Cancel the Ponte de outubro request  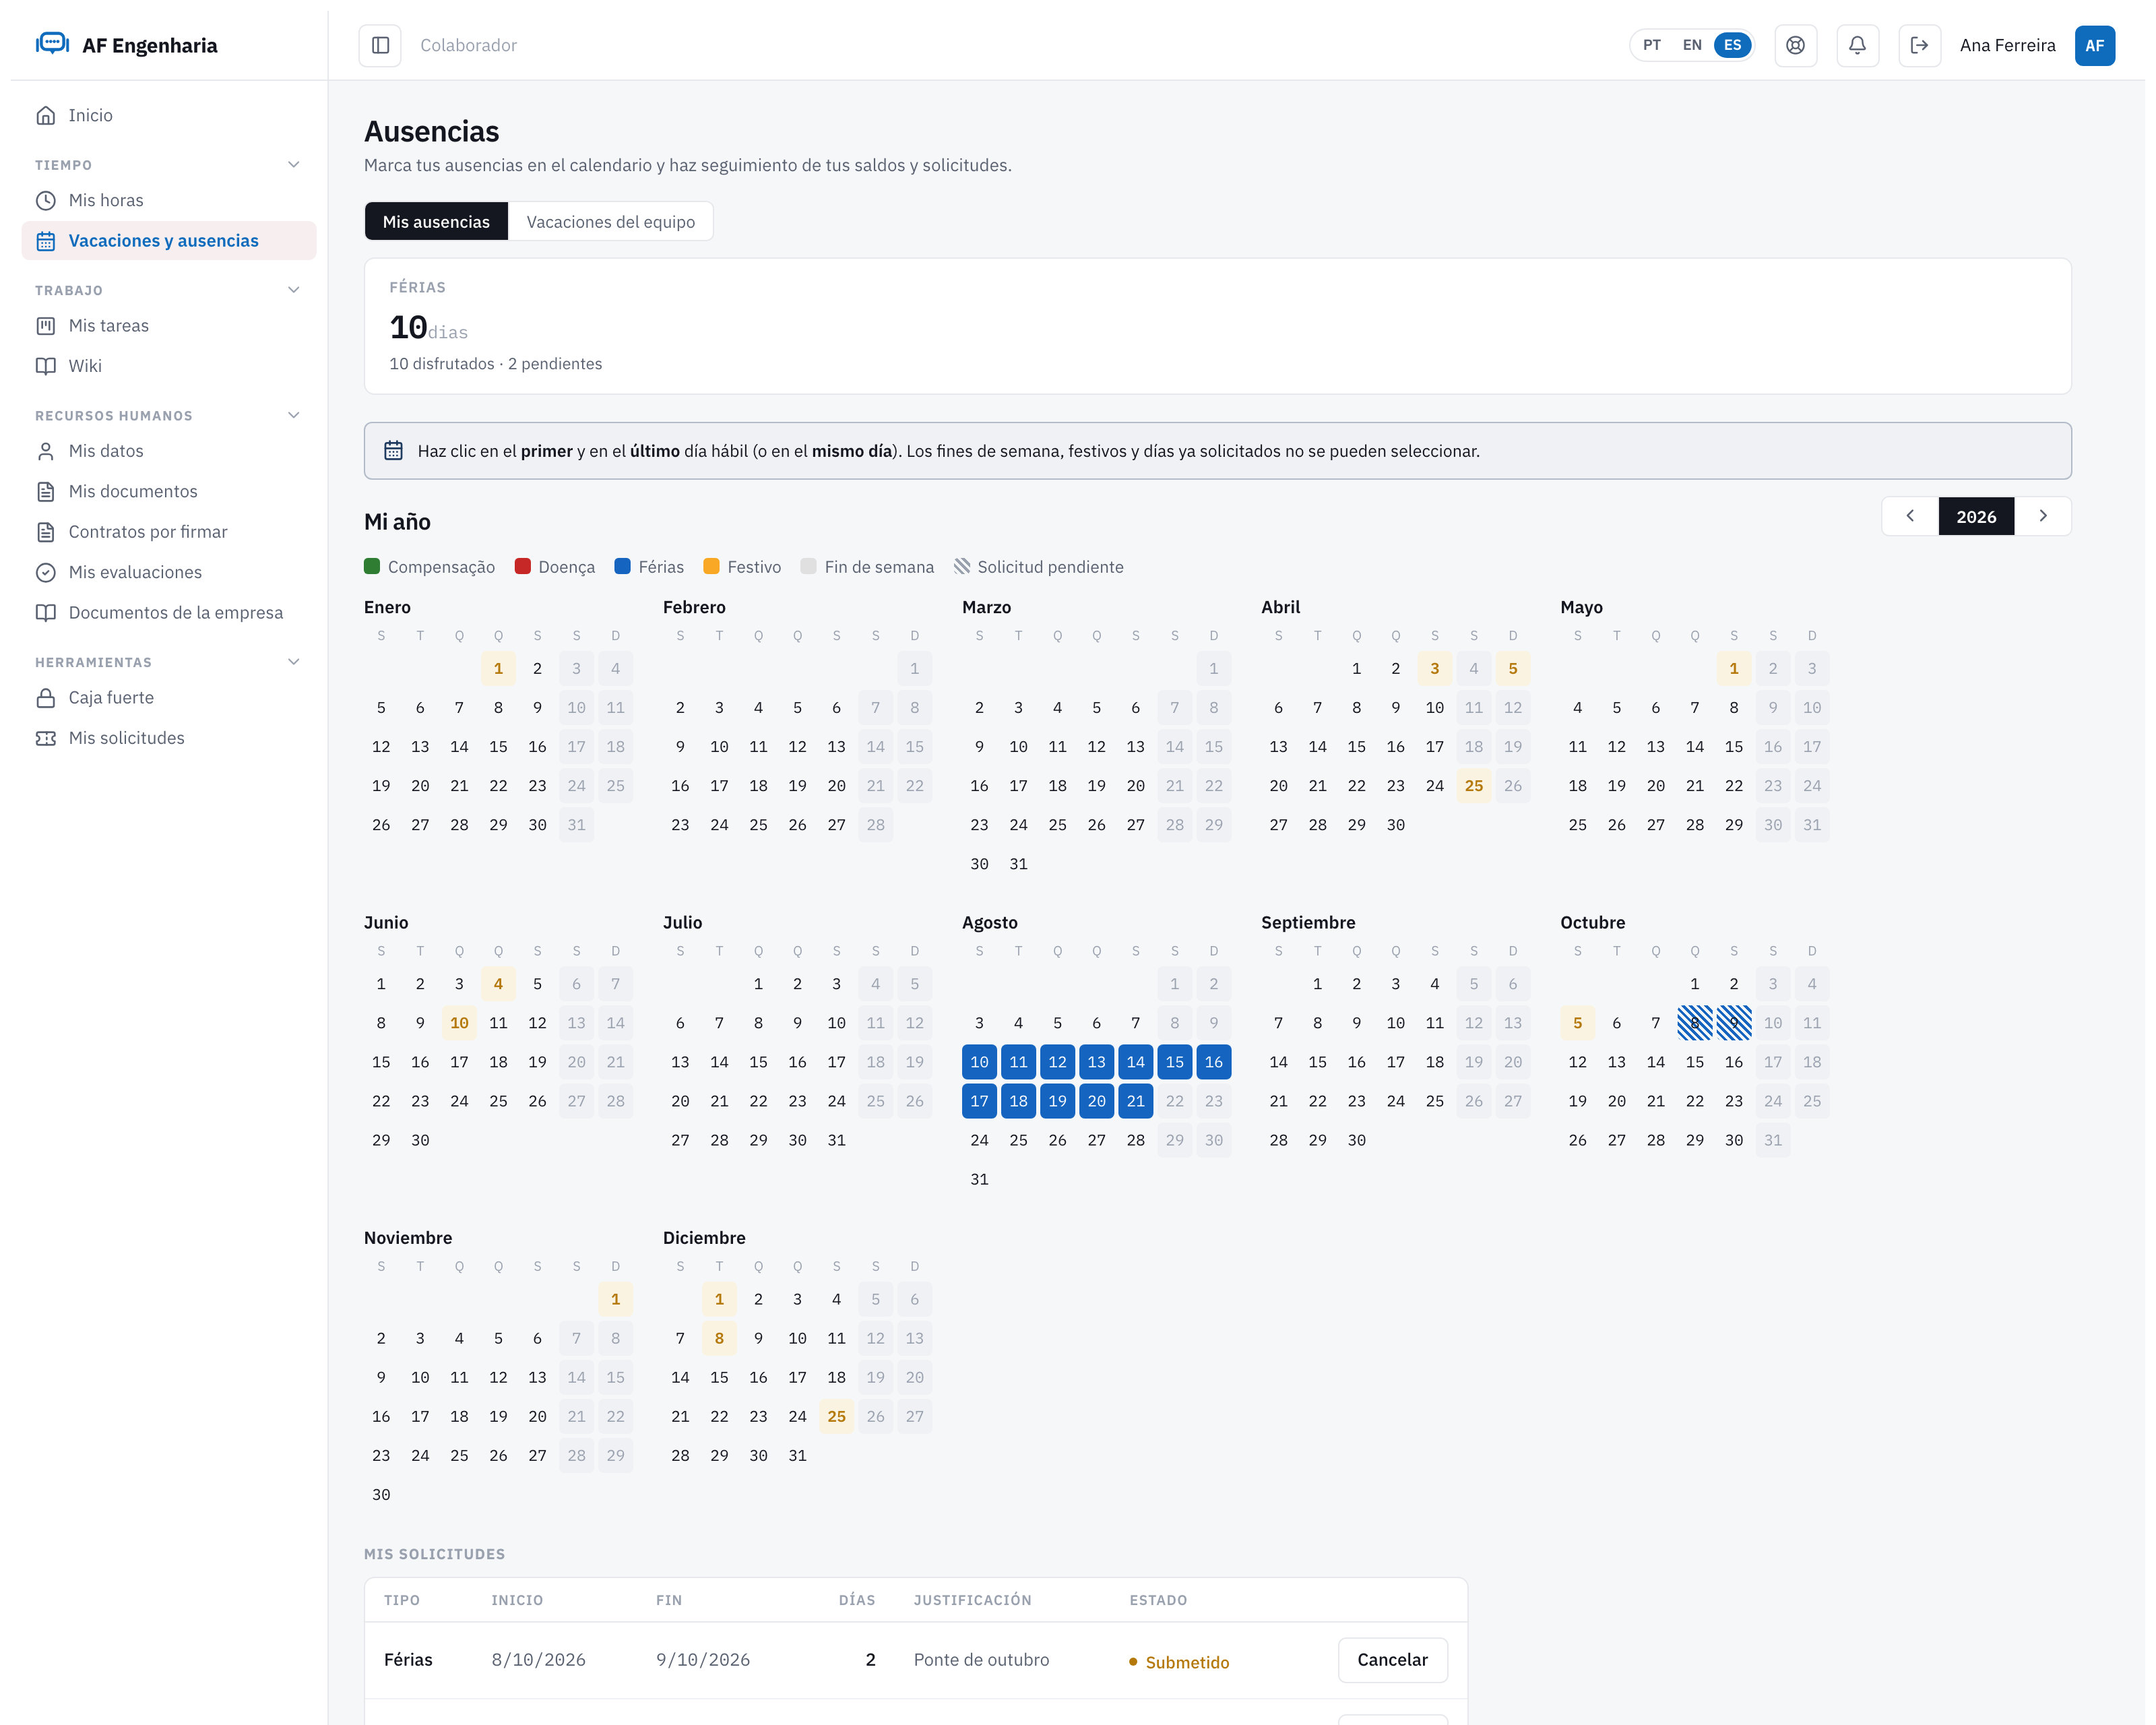tap(1392, 1660)
